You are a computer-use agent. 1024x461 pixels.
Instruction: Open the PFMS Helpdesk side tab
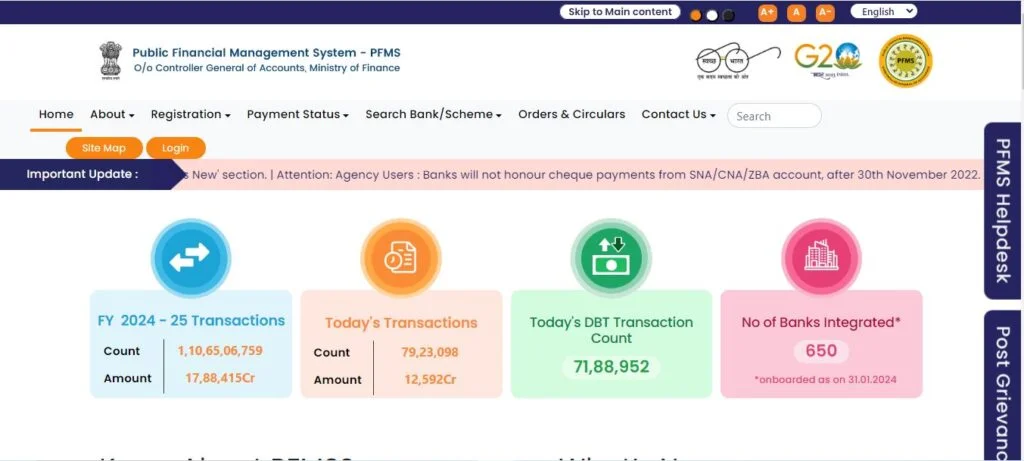point(1003,210)
